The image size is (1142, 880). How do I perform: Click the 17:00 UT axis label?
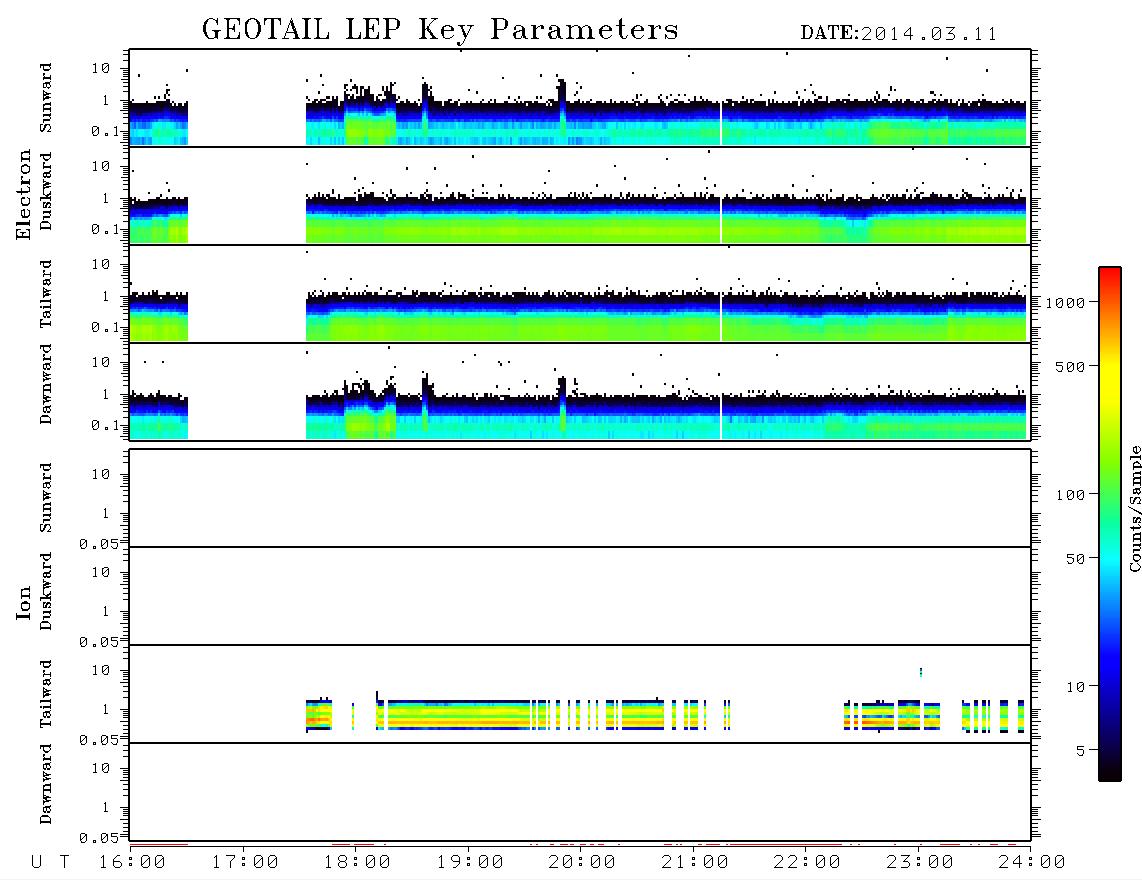click(x=245, y=862)
